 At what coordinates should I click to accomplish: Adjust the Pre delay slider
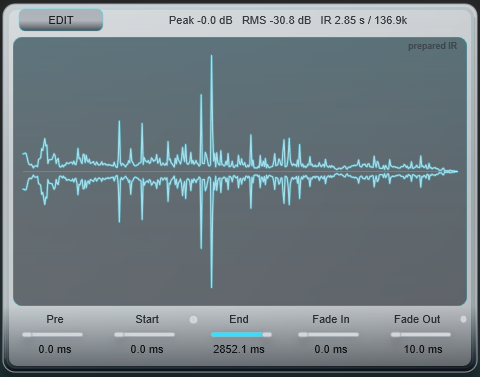(x=52, y=334)
